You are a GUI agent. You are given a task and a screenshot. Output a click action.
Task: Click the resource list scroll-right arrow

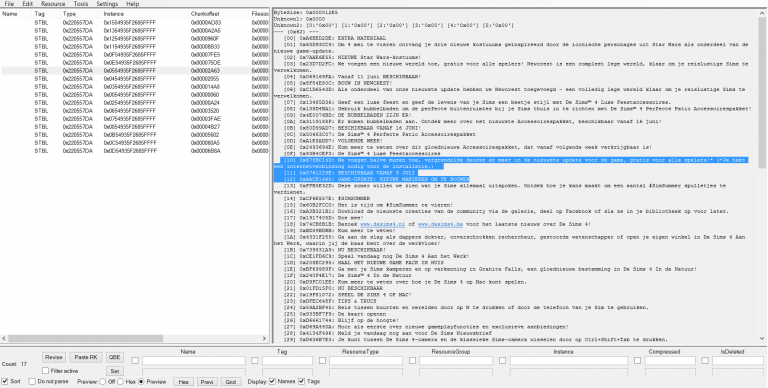click(265, 339)
